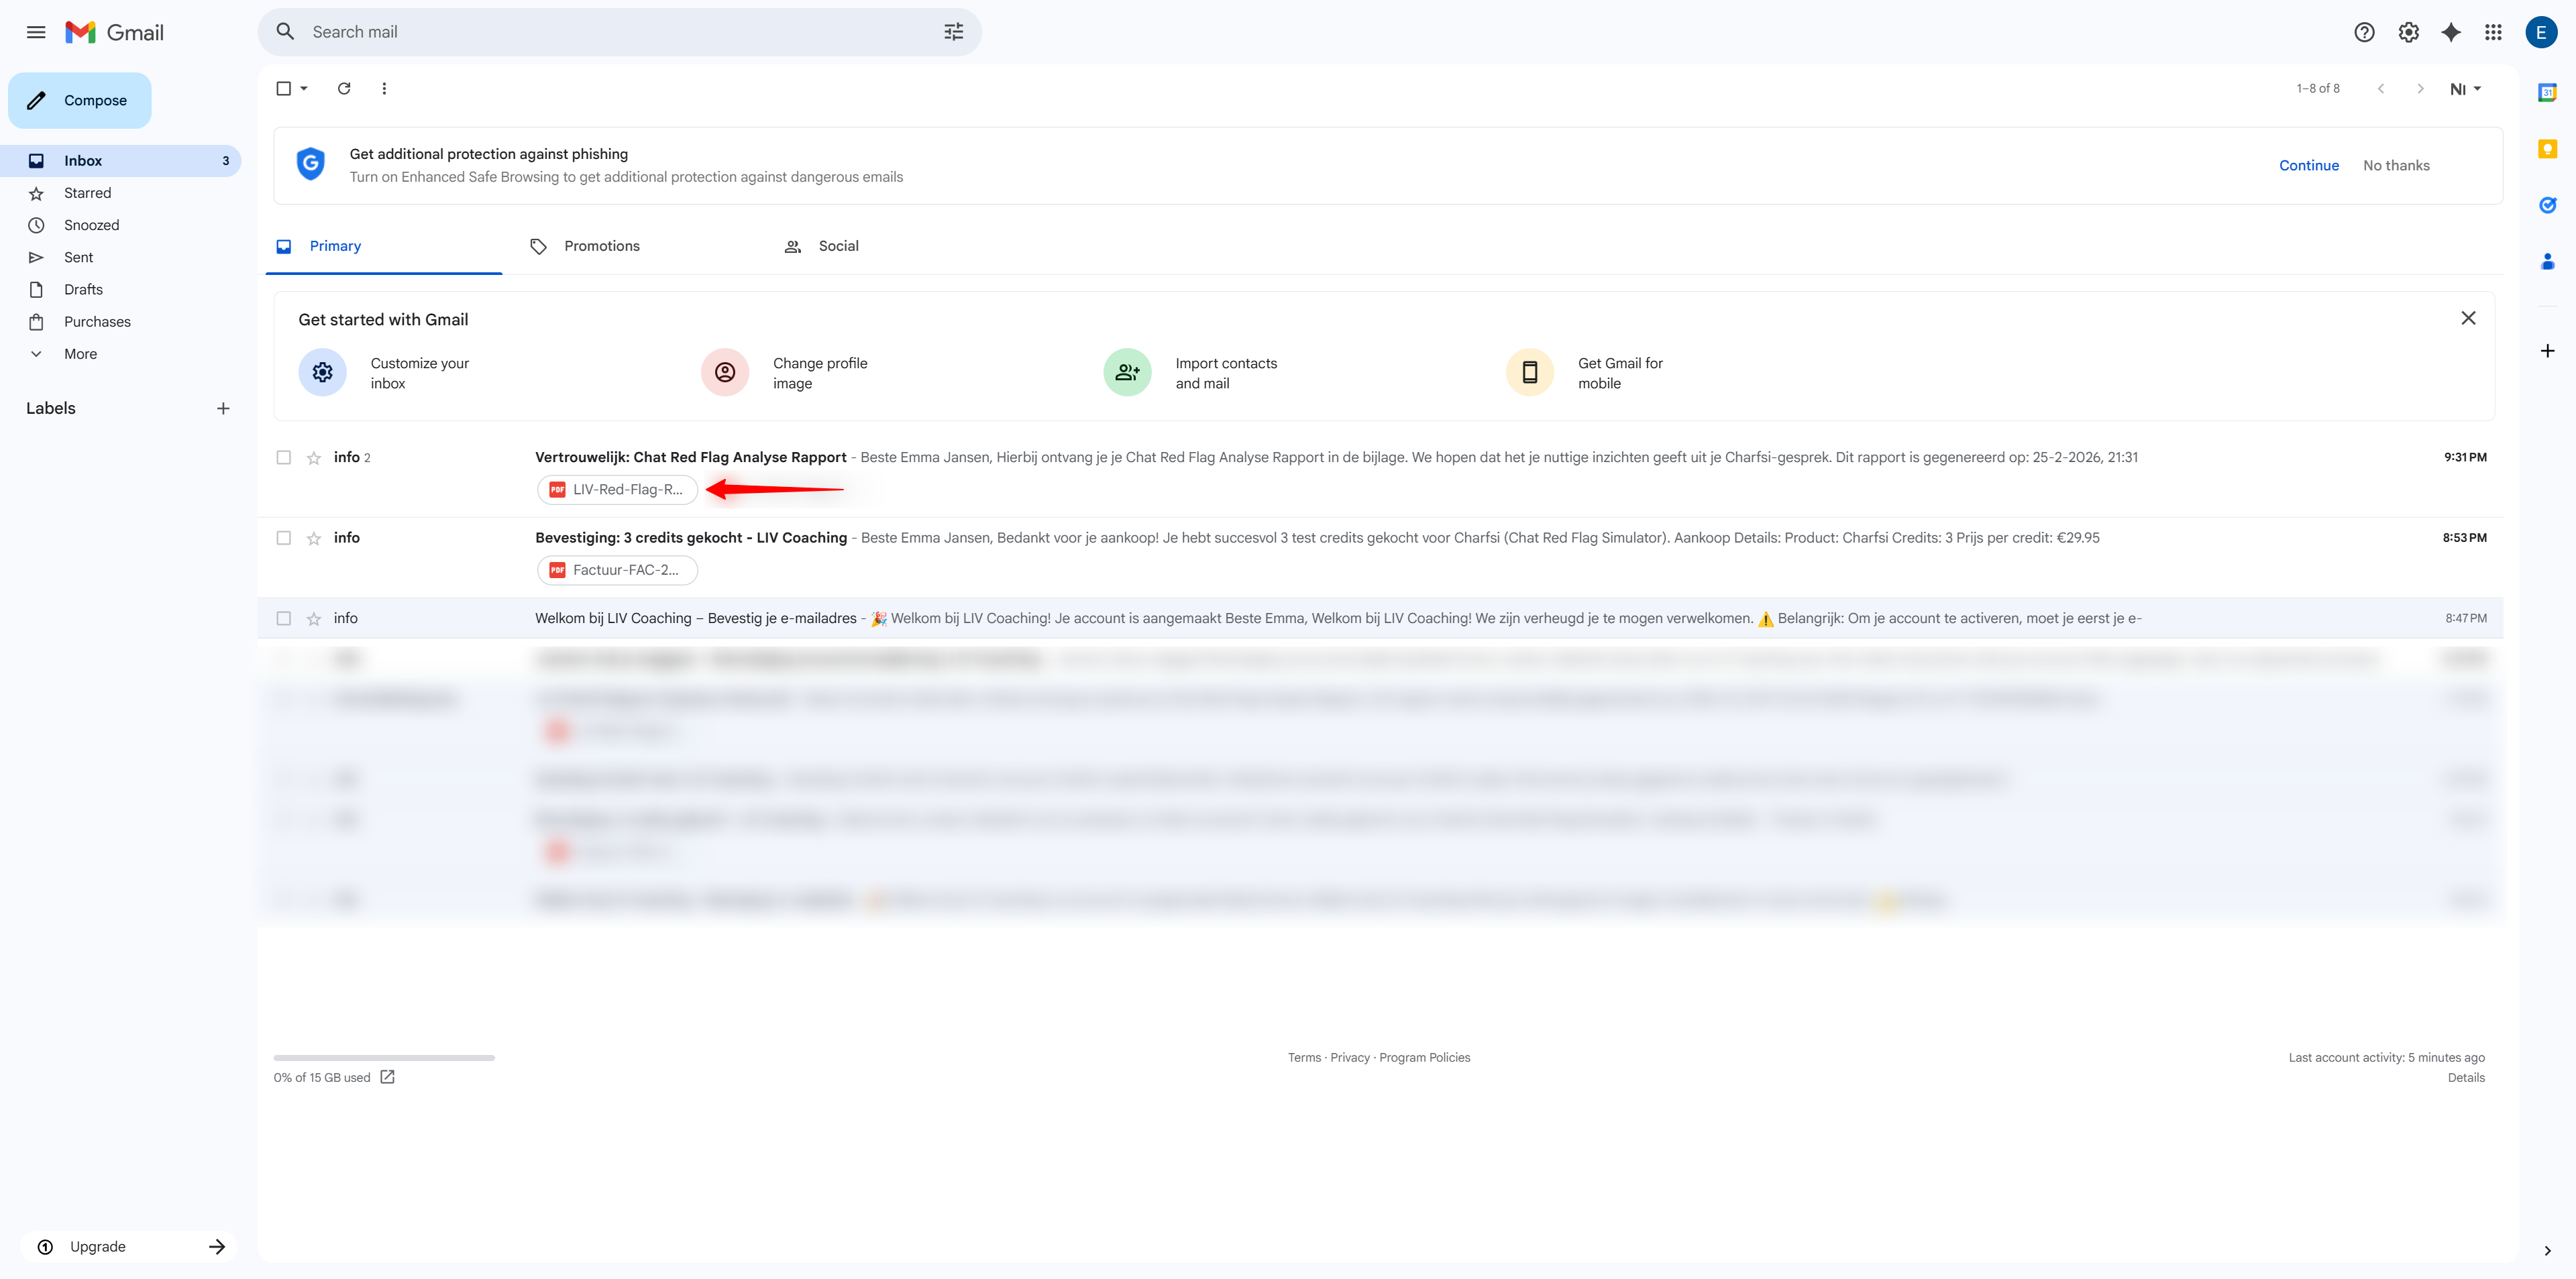Dismiss phishing protection with No thanks
Viewport: 2576px width, 1279px height.
(2396, 165)
